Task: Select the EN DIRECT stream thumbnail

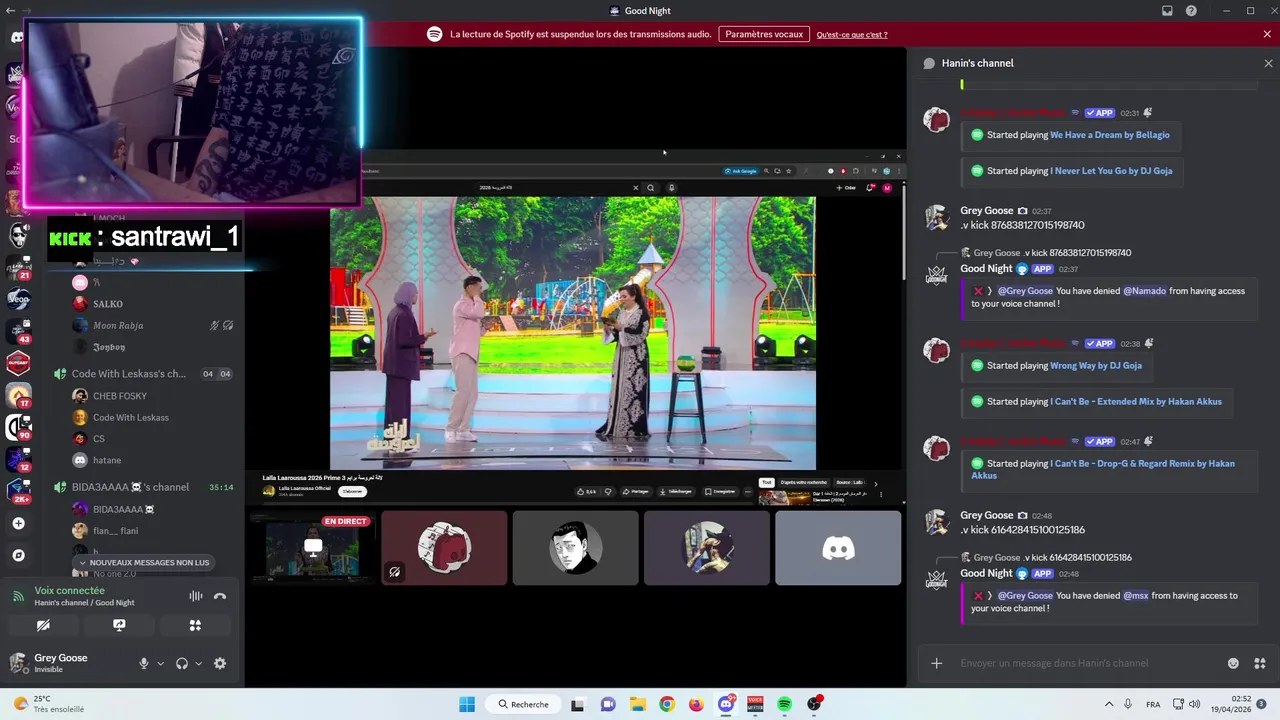Action: pos(313,548)
